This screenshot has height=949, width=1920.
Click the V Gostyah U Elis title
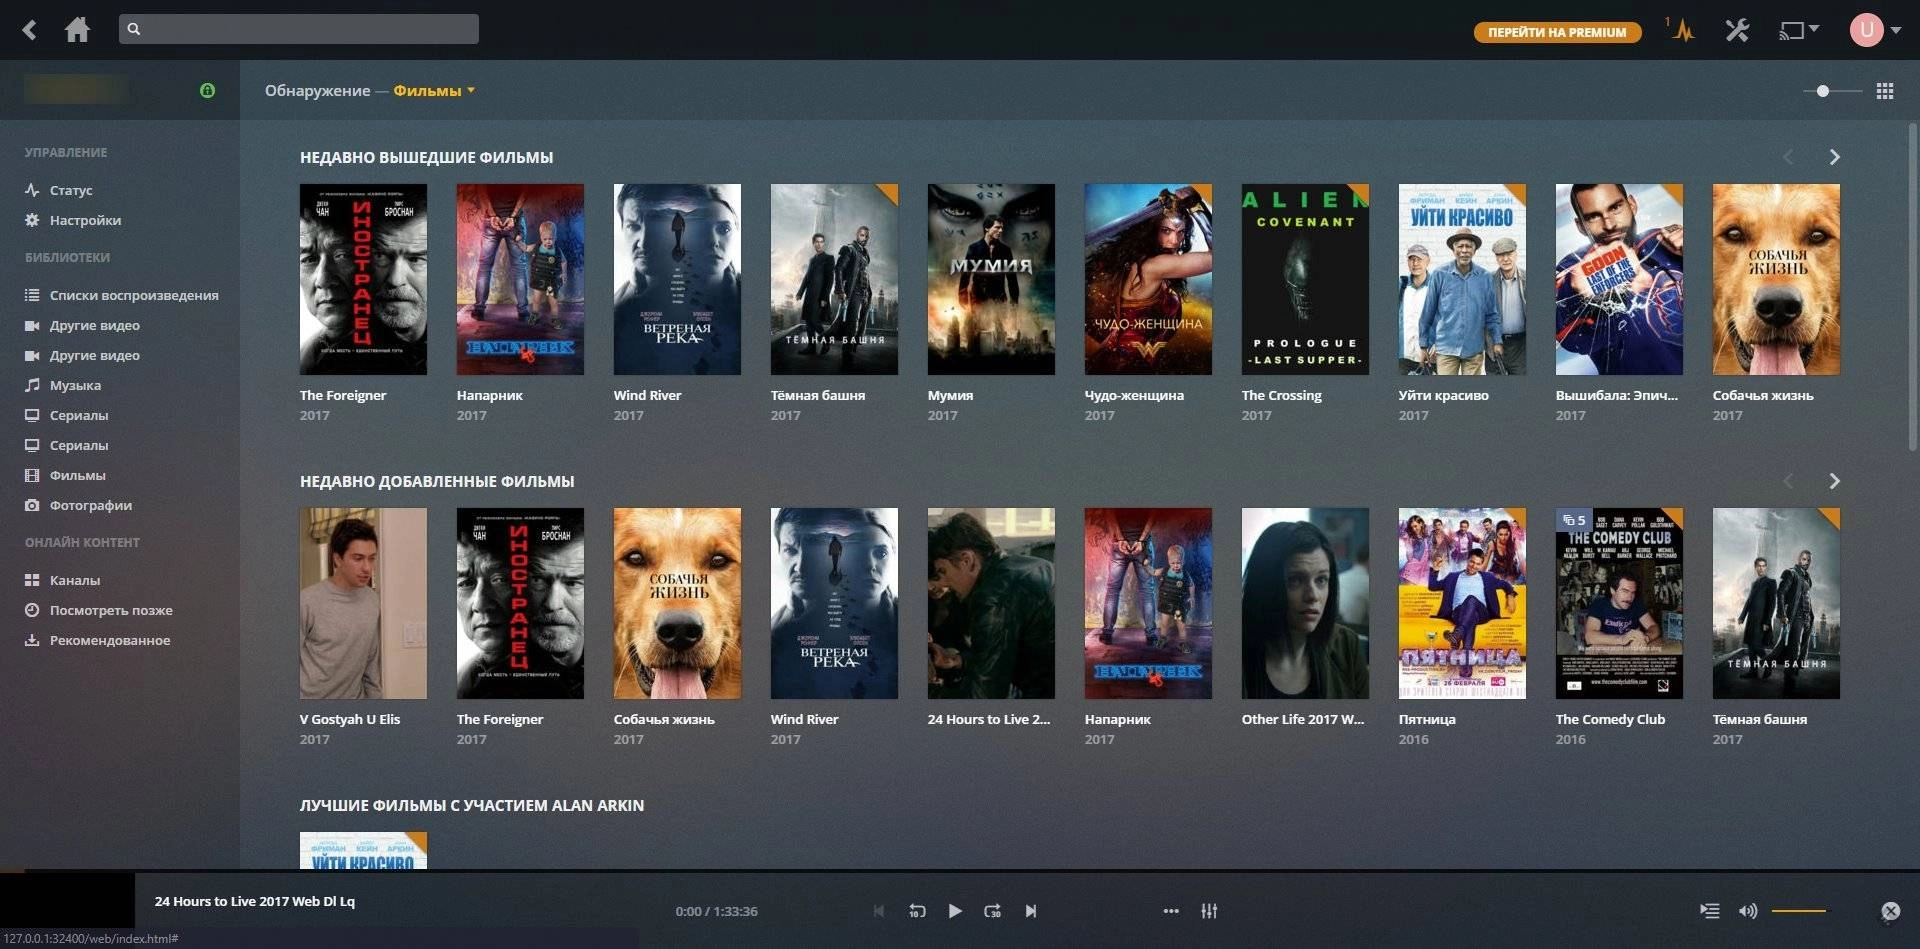(350, 719)
